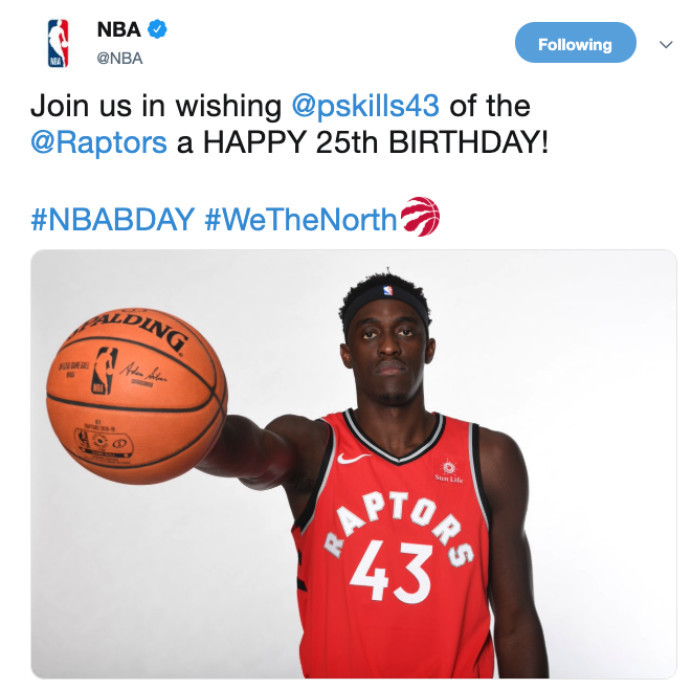The height and width of the screenshot is (689, 692).
Task: Click the NBA display name
Action: tap(119, 30)
